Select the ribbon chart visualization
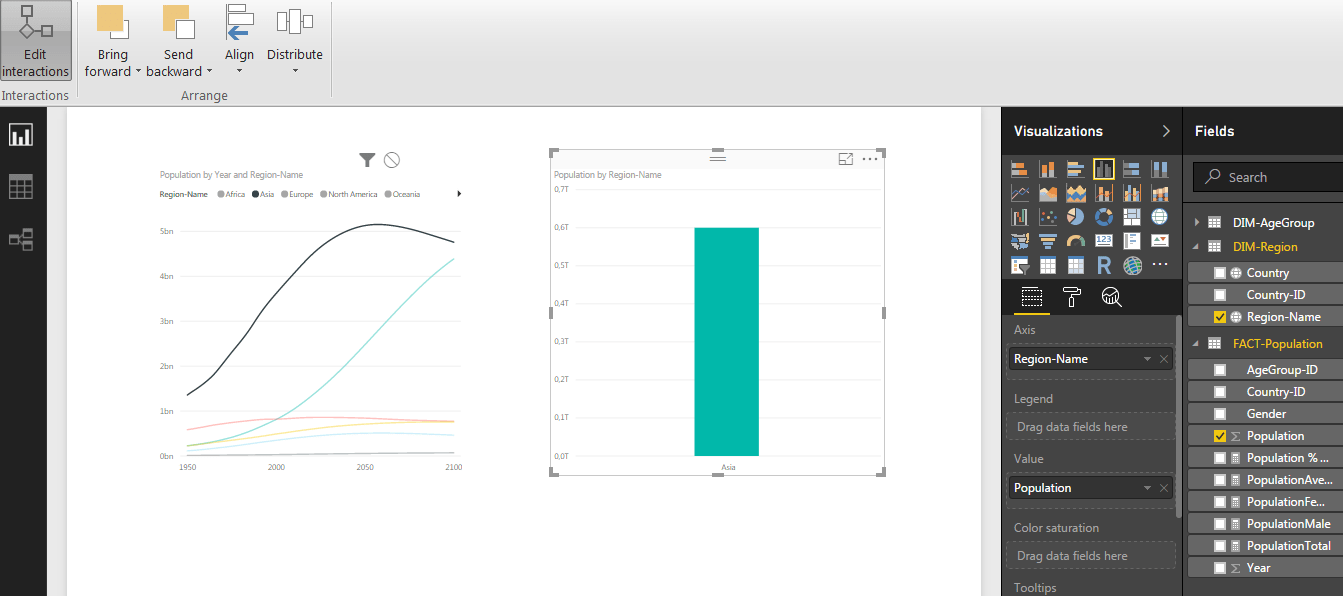 coord(1160,193)
